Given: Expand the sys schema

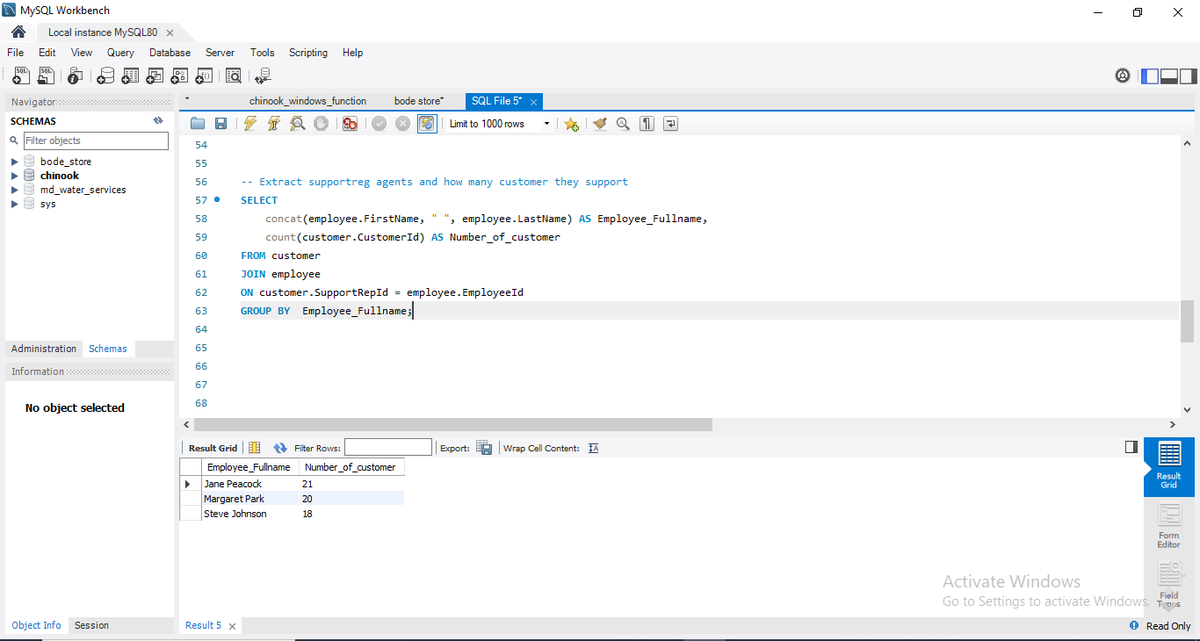Looking at the screenshot, I should 14,204.
